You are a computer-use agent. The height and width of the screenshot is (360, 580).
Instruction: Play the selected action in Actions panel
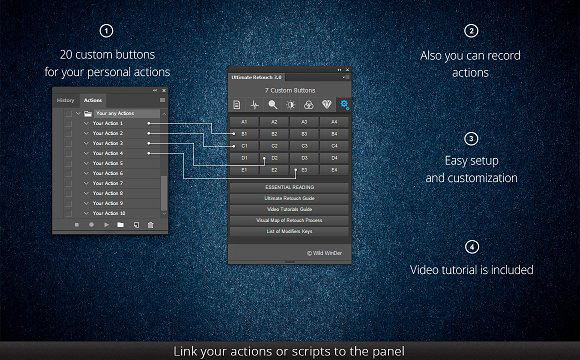pos(106,225)
